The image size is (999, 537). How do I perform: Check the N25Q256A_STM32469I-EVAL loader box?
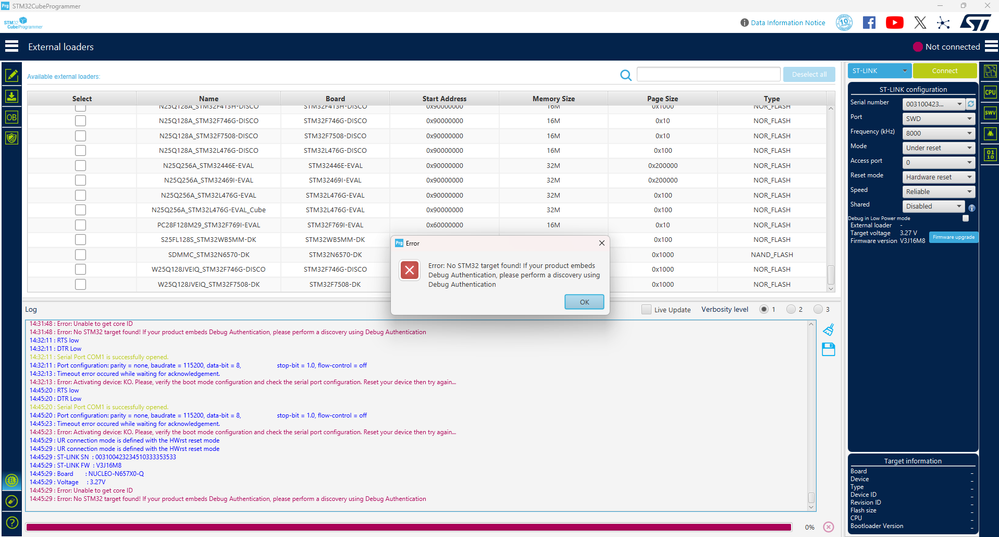pyautogui.click(x=80, y=180)
